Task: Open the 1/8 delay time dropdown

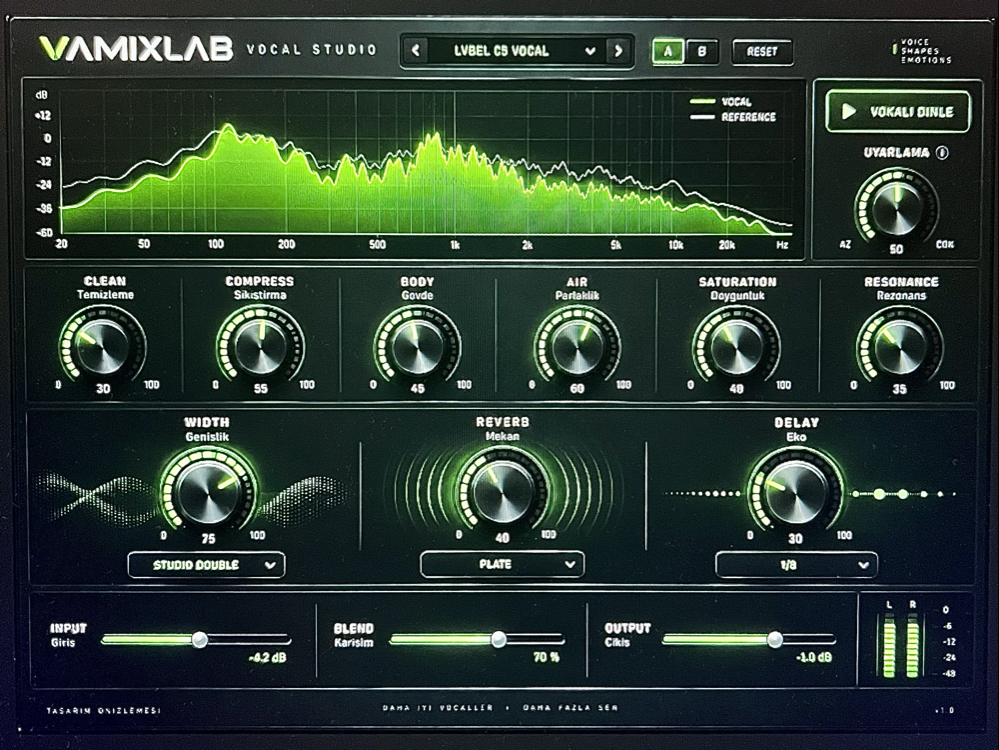Action: 796,565
